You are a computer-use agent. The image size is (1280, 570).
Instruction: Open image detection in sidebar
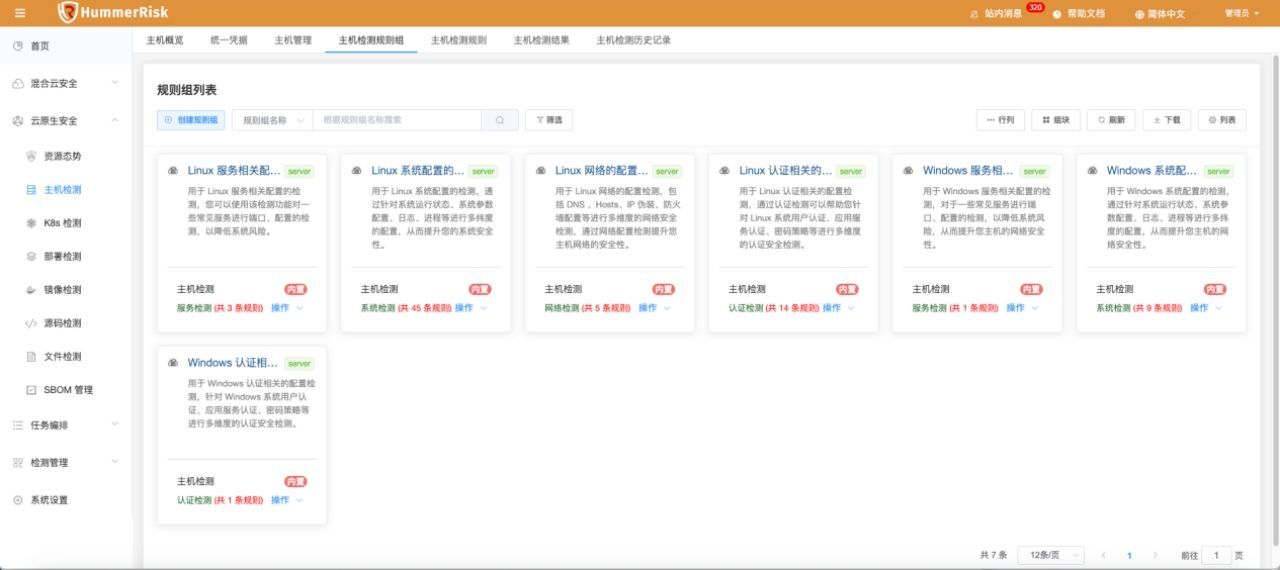tap(62, 290)
